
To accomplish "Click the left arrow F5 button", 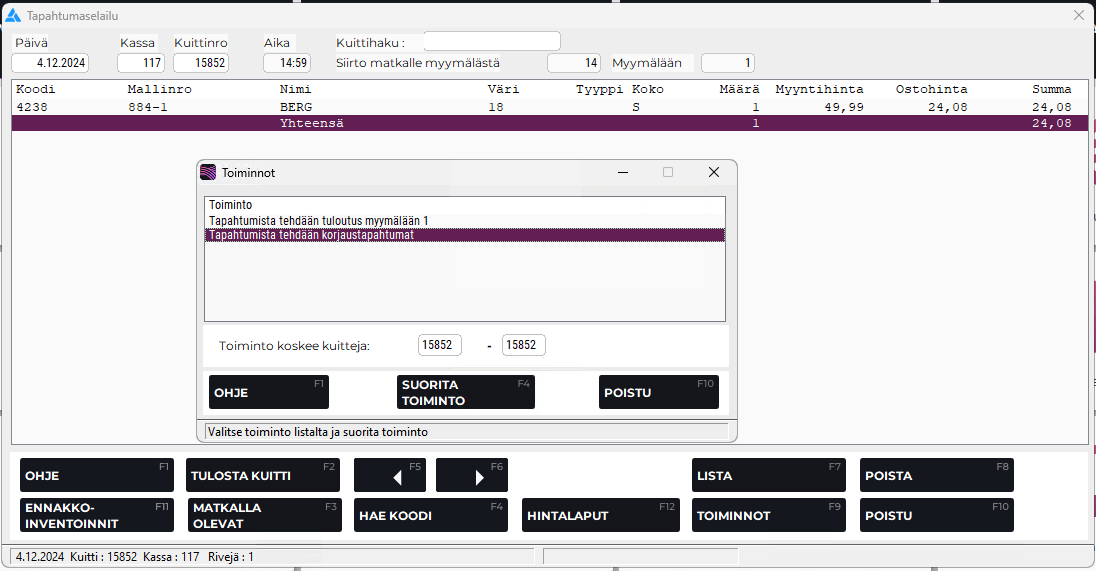I will pos(390,476).
